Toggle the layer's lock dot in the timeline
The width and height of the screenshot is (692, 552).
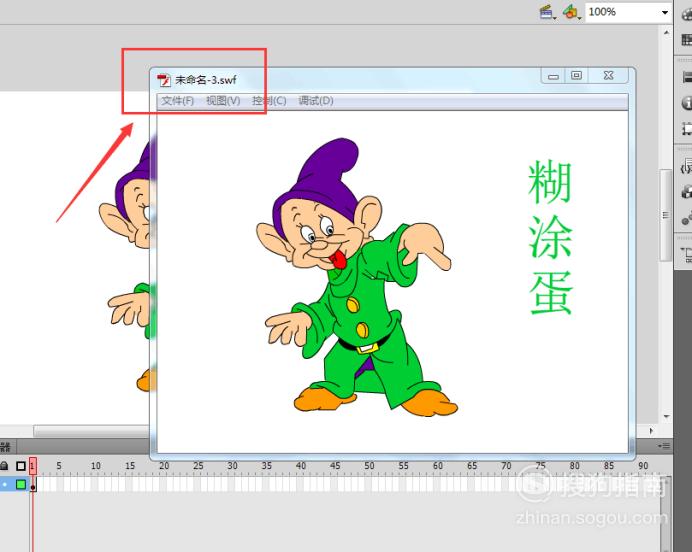(5, 484)
